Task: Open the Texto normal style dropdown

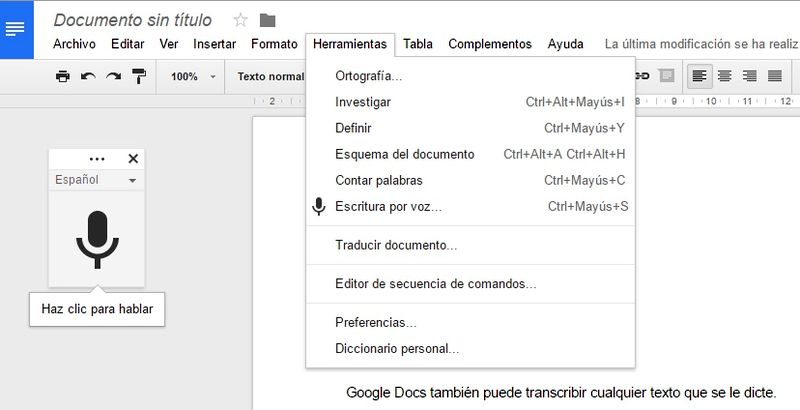Action: coord(269,76)
